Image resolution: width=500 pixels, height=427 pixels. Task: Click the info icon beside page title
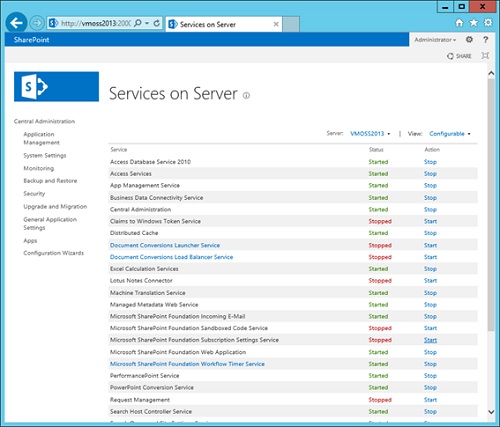click(246, 96)
